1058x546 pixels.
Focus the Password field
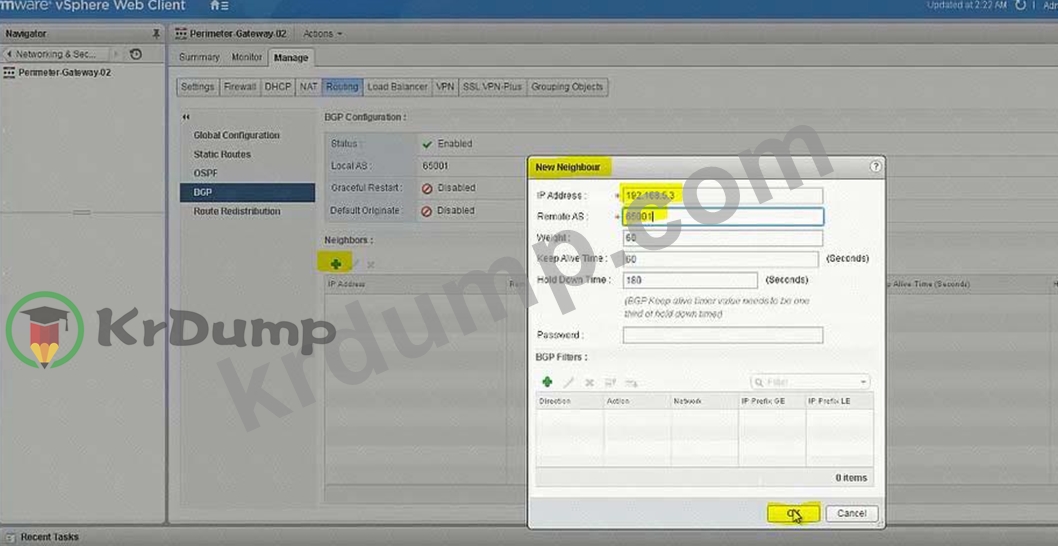point(723,335)
